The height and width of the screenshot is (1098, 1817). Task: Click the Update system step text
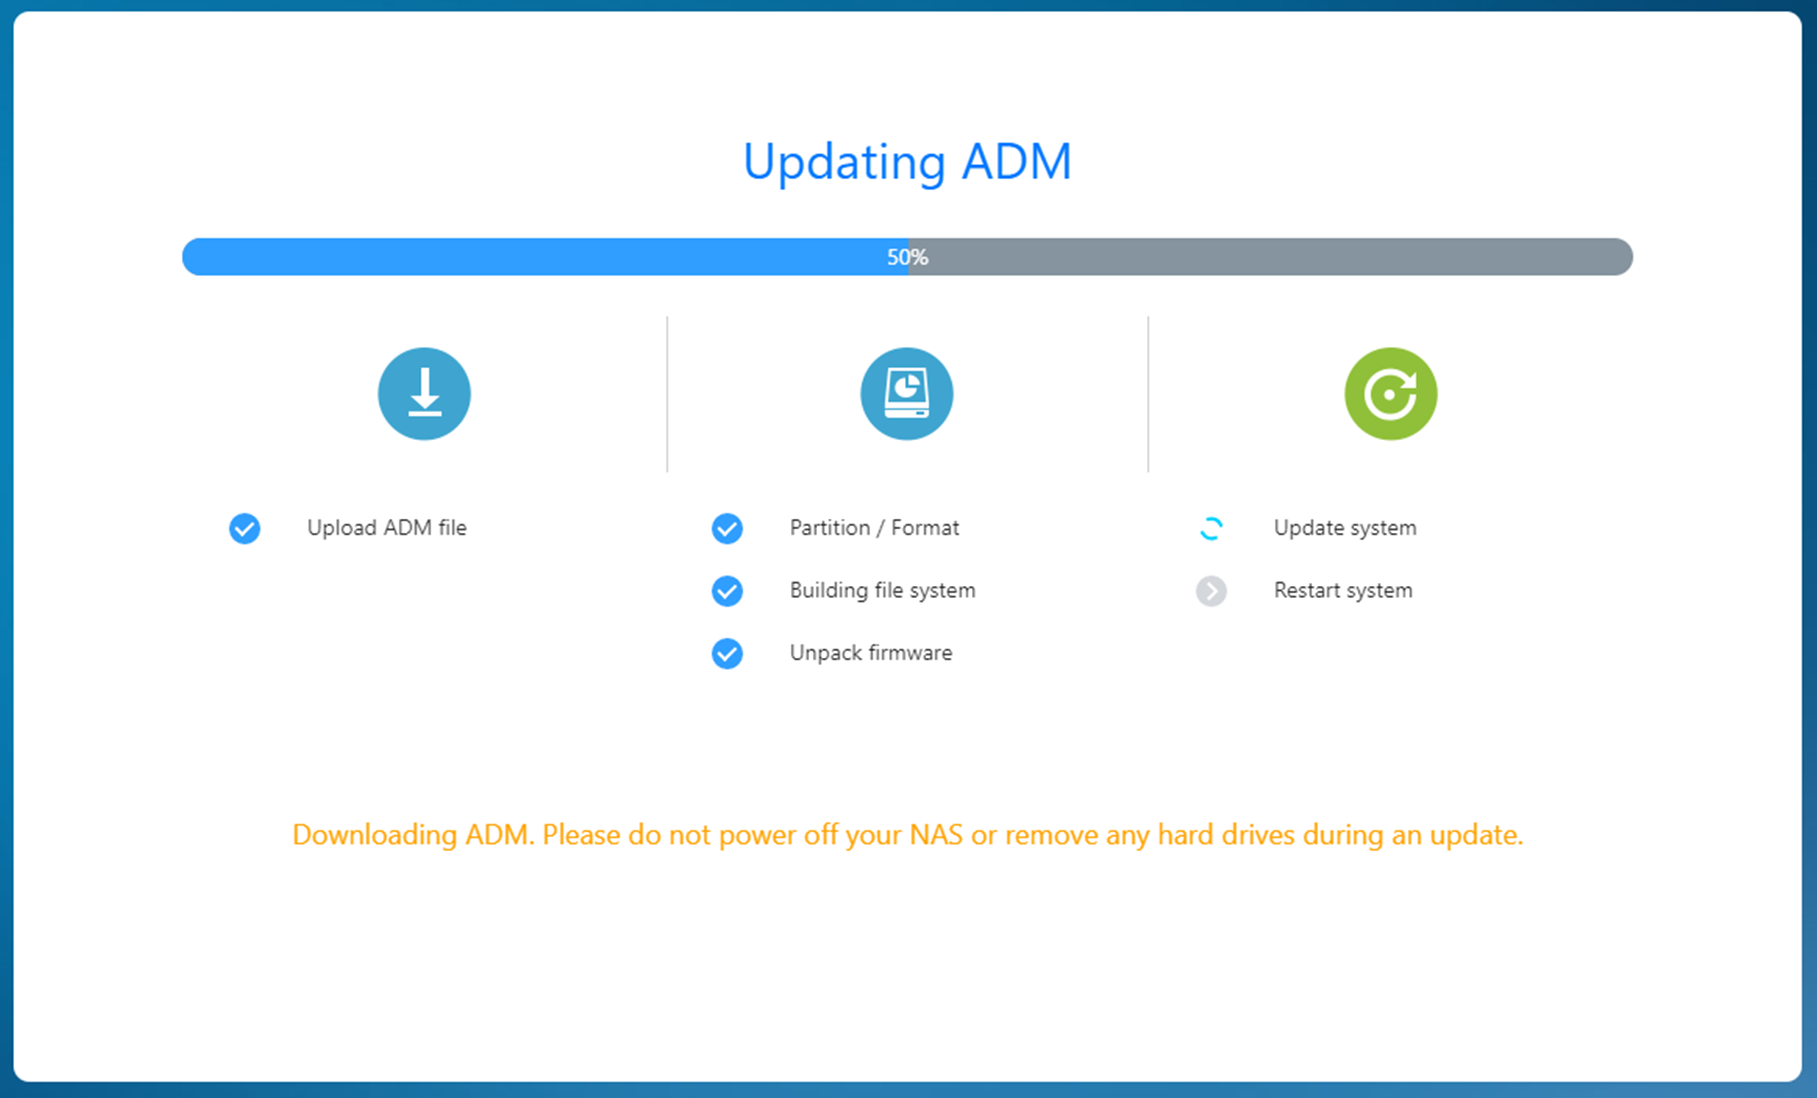pyautogui.click(x=1345, y=528)
